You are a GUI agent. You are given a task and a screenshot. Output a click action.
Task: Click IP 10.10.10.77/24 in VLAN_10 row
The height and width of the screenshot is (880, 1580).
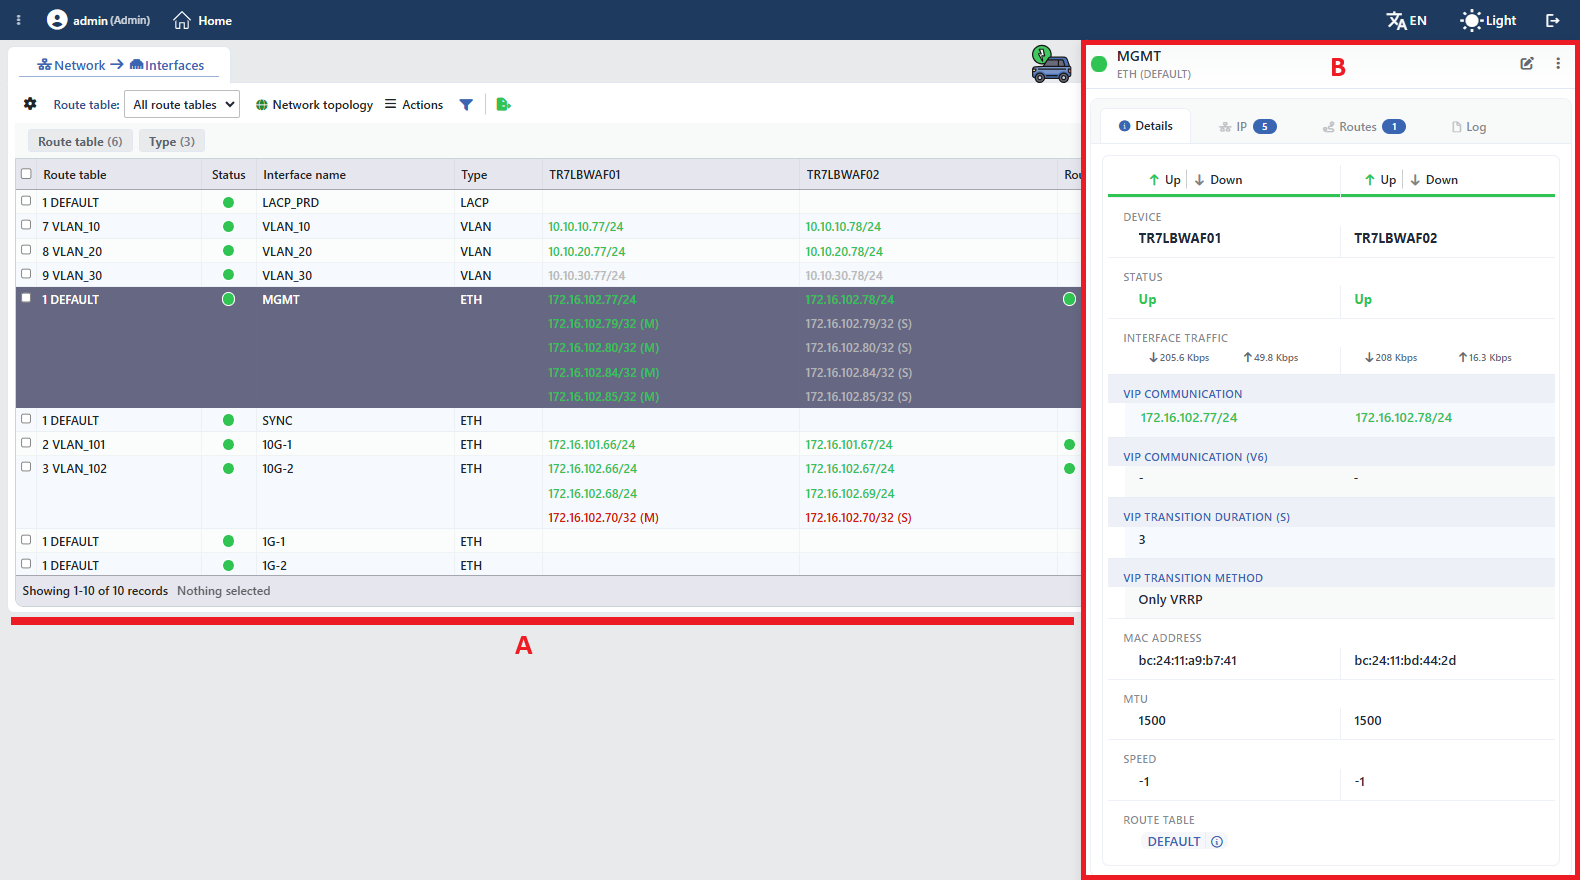(x=585, y=227)
